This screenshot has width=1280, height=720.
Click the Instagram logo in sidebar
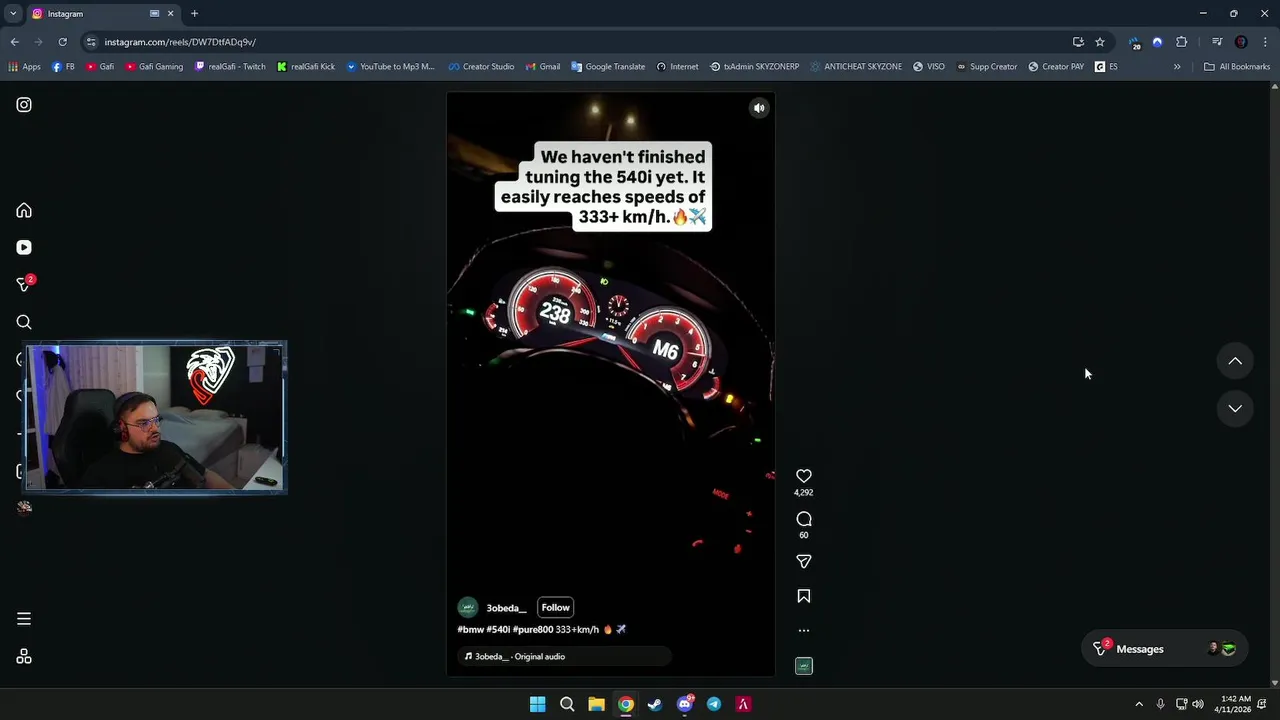tap(24, 105)
